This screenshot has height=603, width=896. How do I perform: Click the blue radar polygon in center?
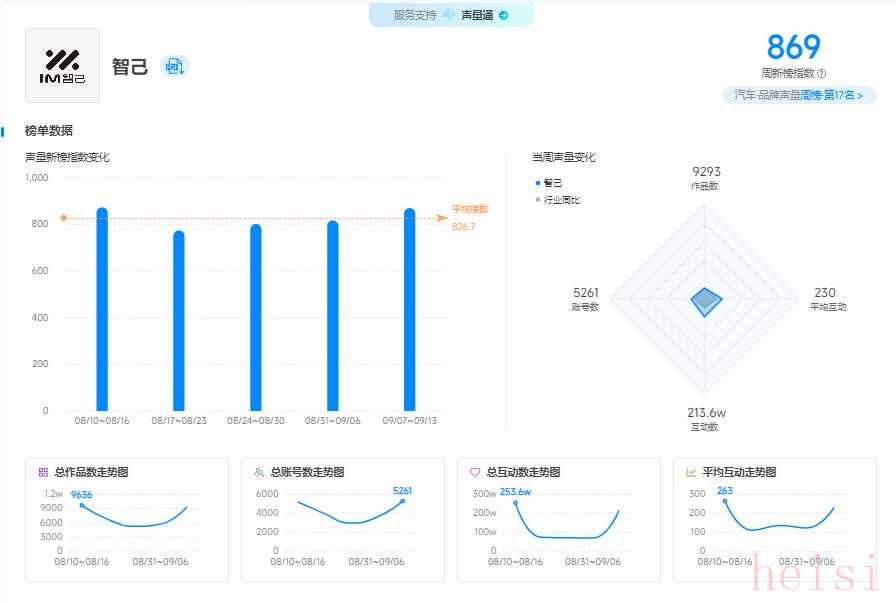(x=706, y=301)
